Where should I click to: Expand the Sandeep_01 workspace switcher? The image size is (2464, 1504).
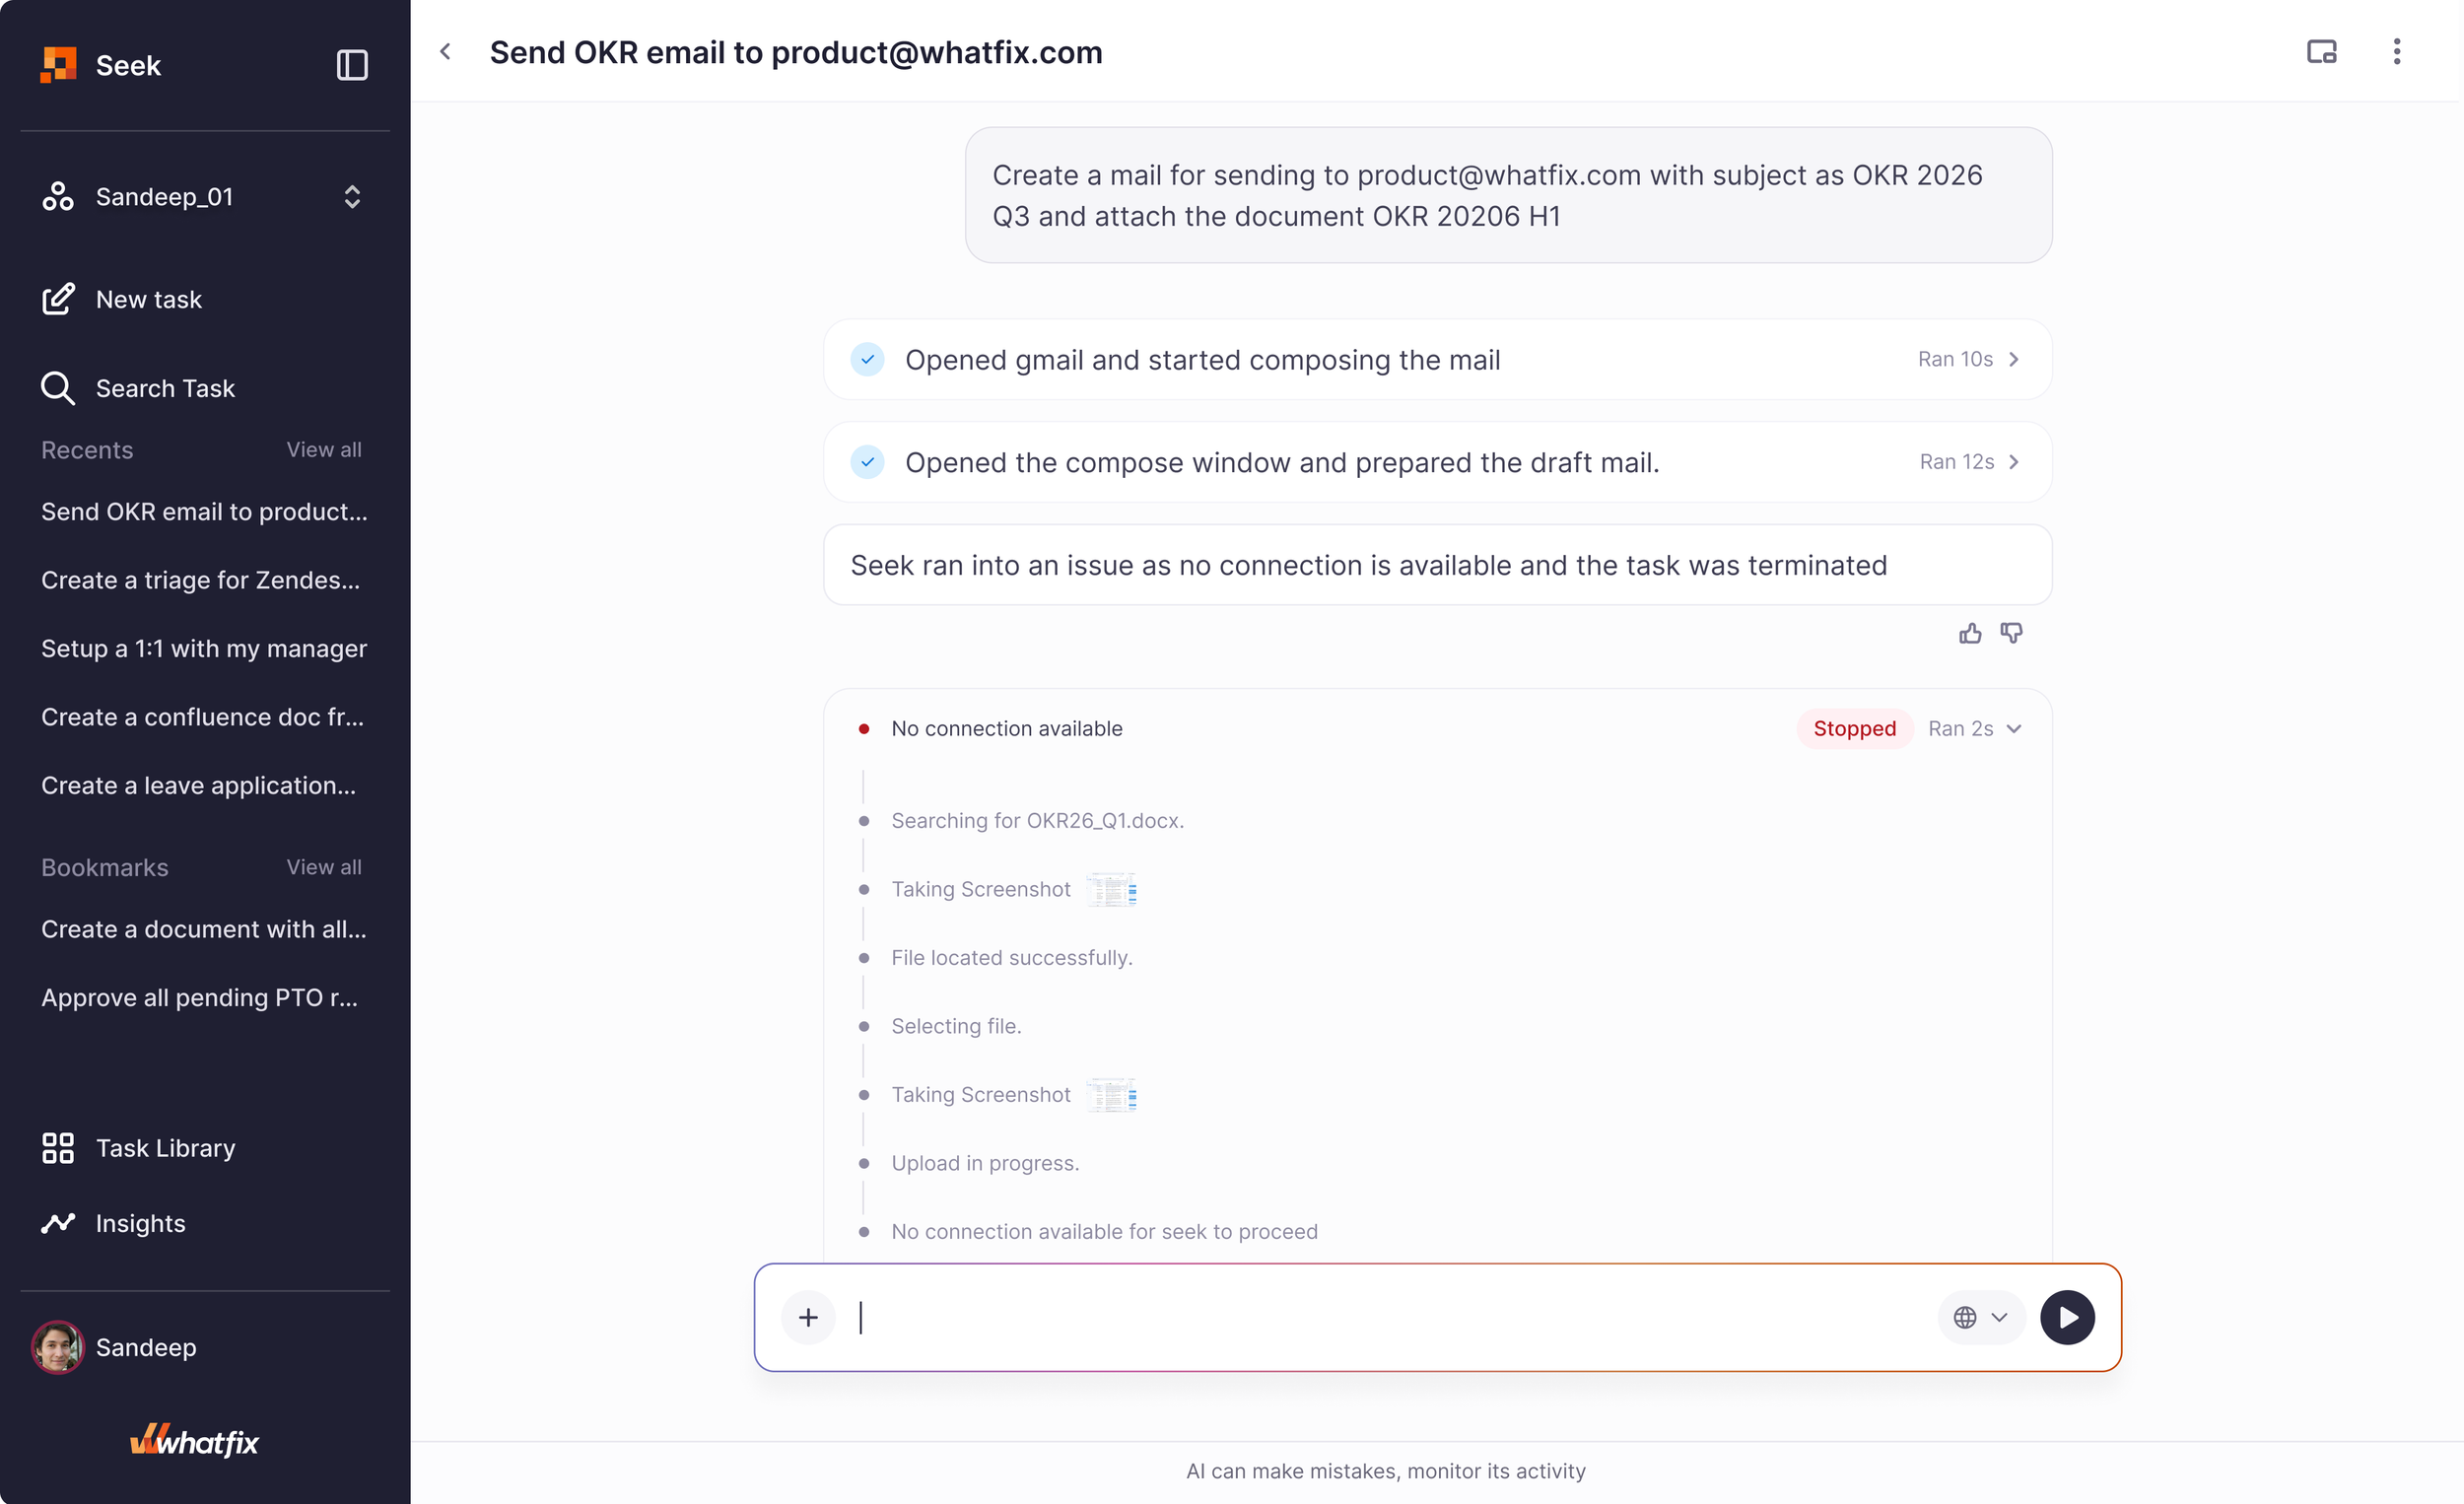pyautogui.click(x=352, y=197)
